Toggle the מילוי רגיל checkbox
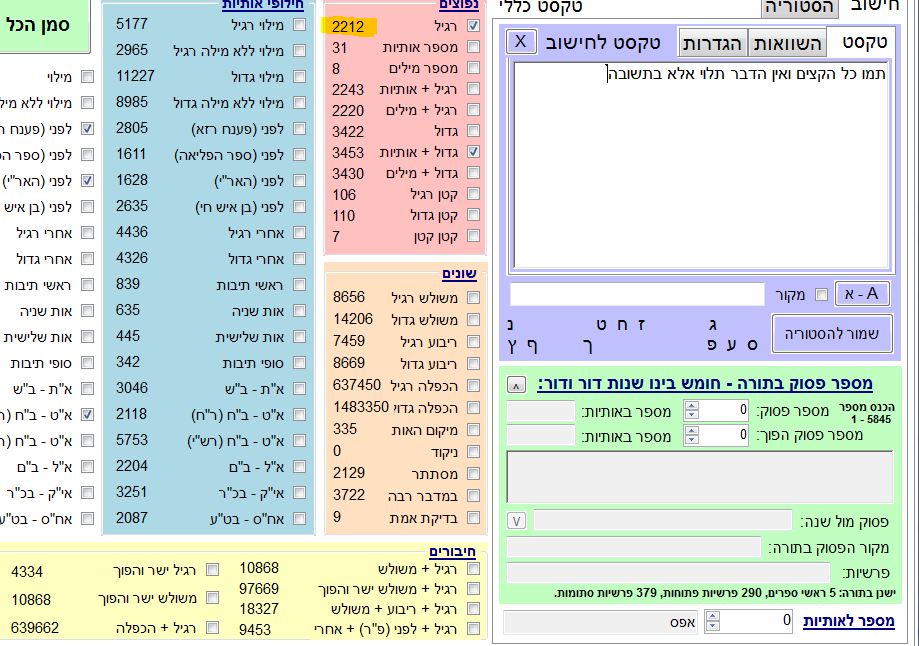This screenshot has width=919, height=646. click(299, 24)
